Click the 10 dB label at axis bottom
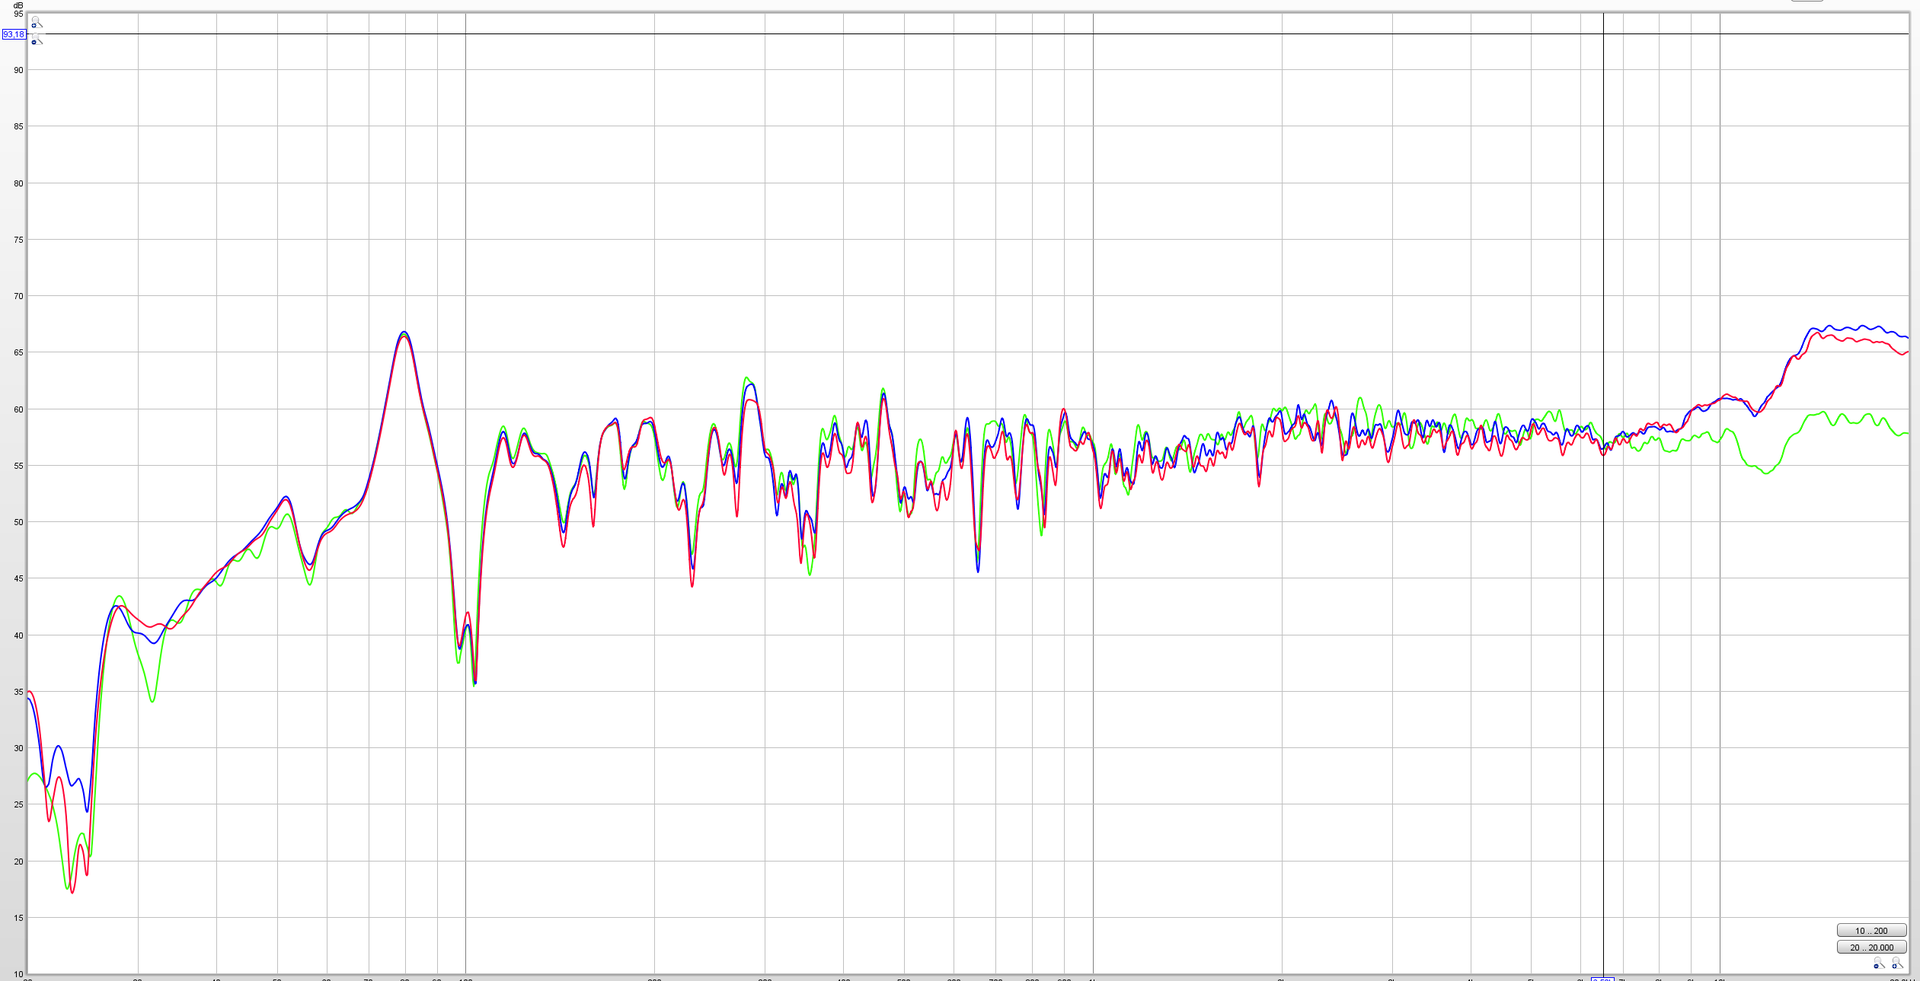1920x981 pixels. pyautogui.click(x=17, y=974)
